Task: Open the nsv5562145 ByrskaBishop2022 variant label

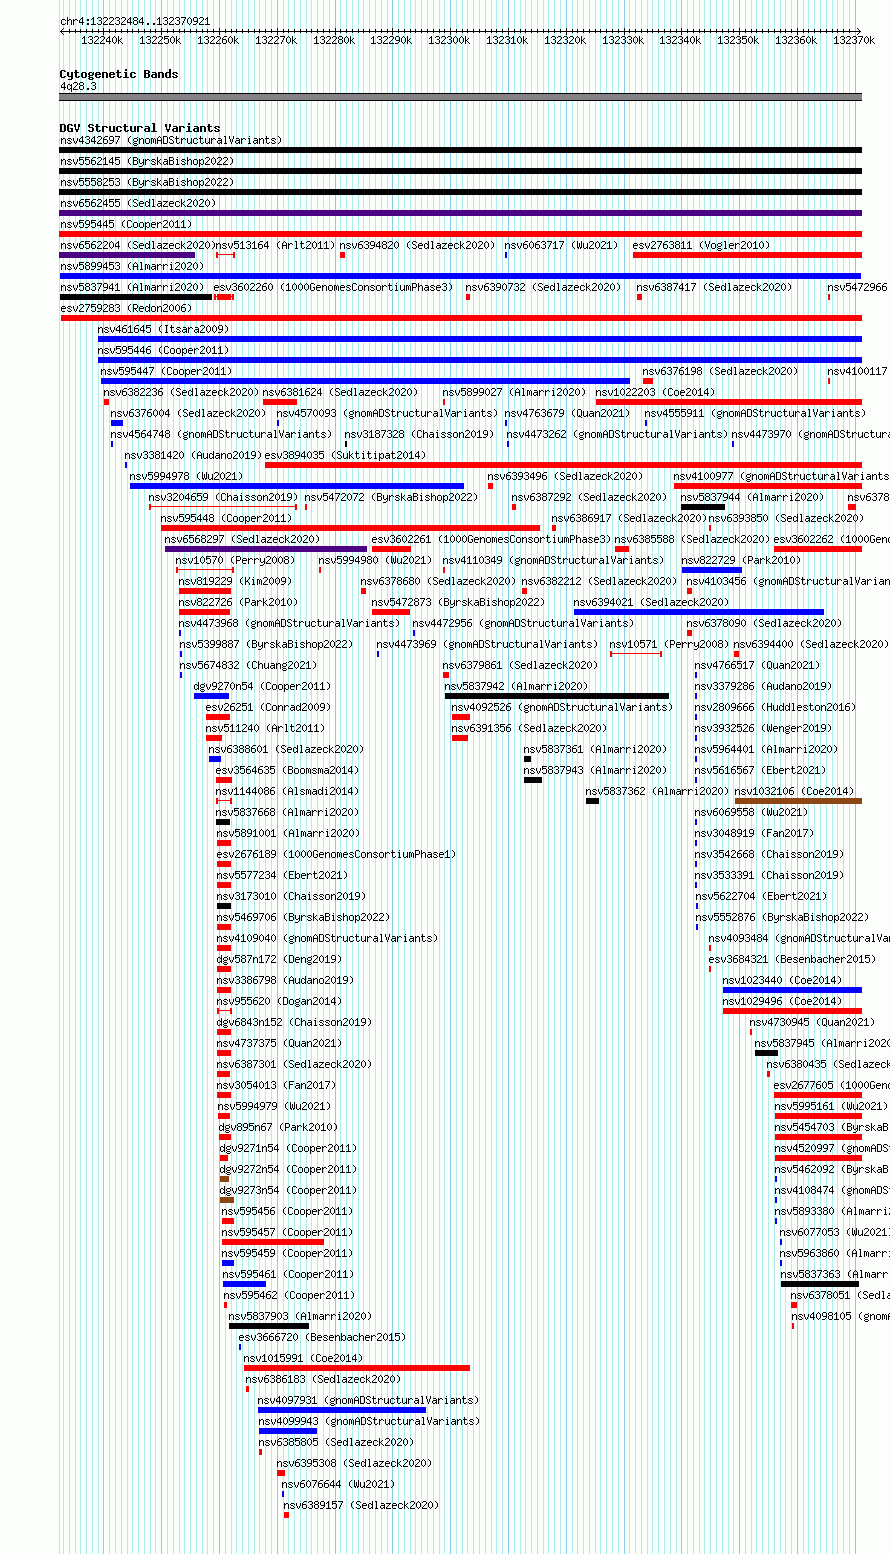Action: point(147,161)
